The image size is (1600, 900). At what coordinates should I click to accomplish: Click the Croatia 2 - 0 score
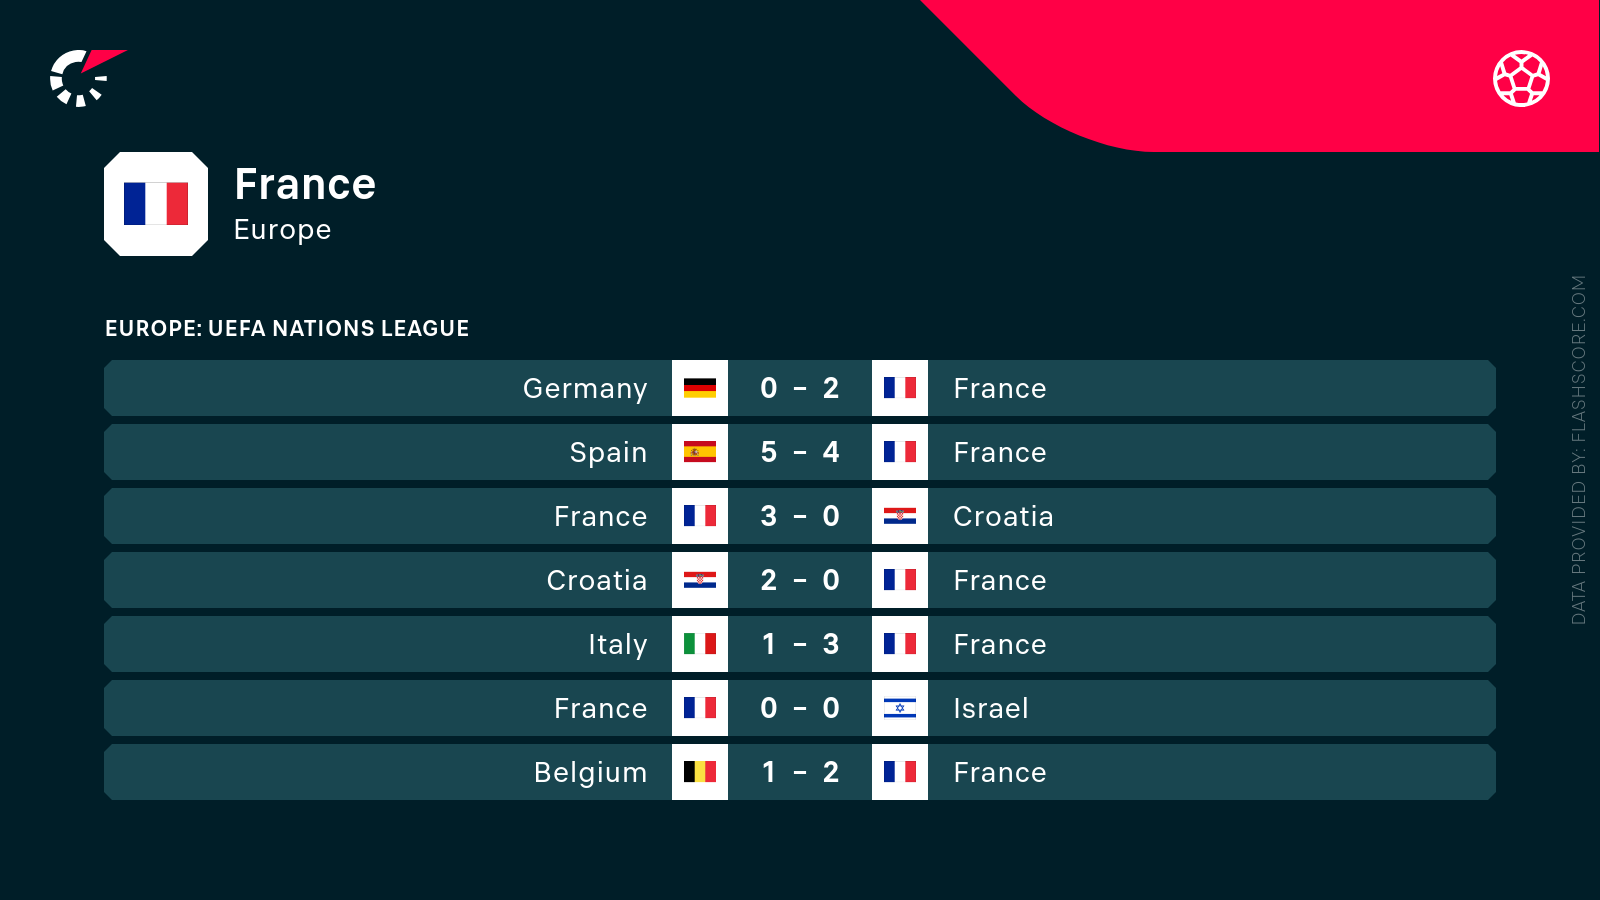point(800,580)
